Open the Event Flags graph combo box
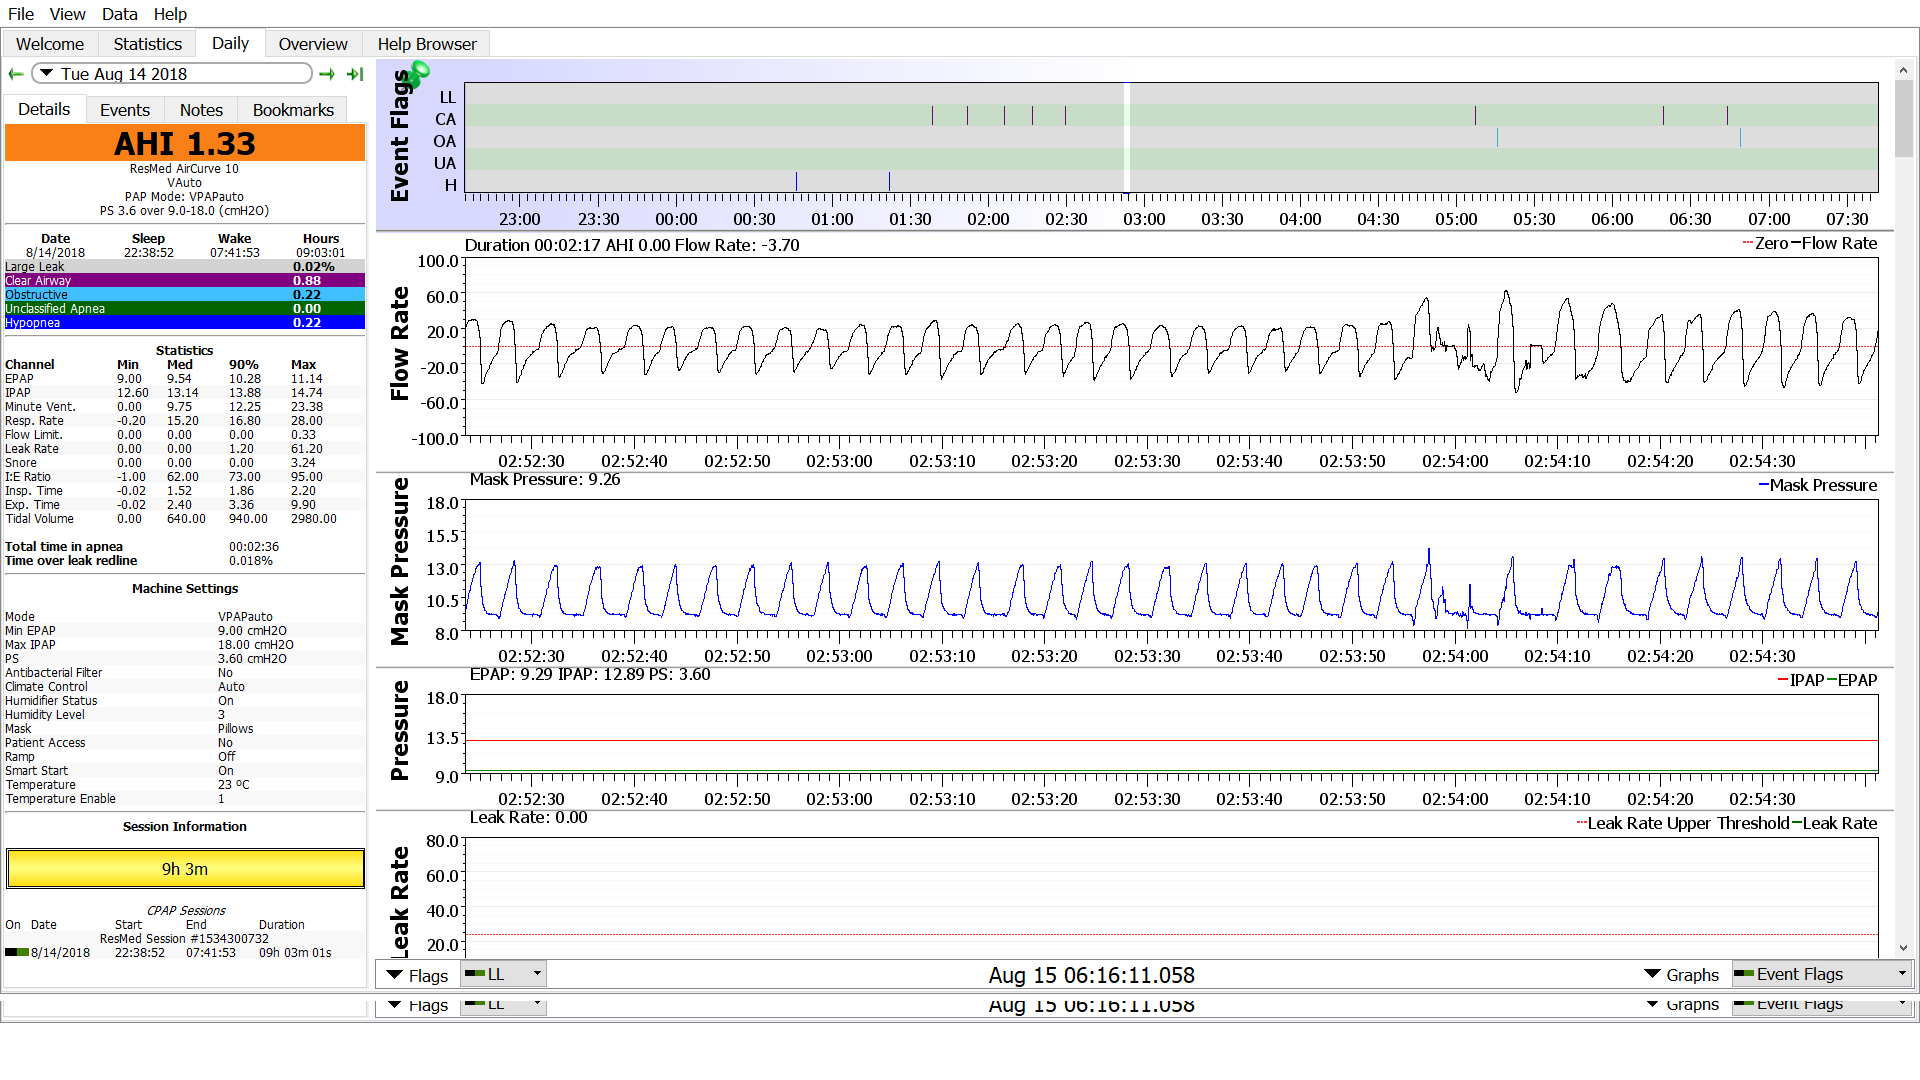Viewport: 1920px width, 1080px height. point(1822,974)
